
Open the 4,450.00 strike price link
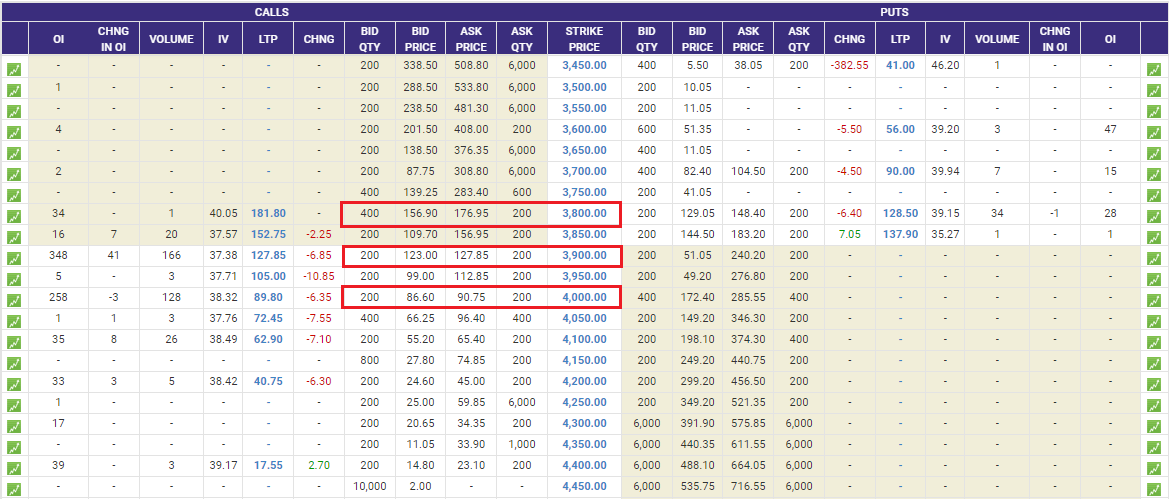point(584,486)
